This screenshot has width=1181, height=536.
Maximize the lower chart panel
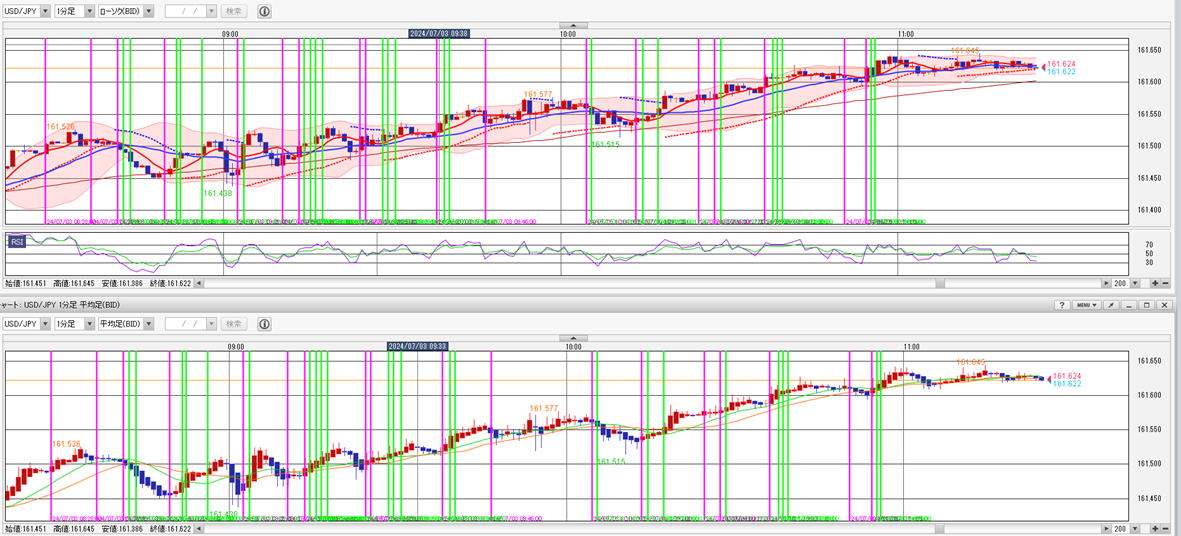pos(1146,305)
